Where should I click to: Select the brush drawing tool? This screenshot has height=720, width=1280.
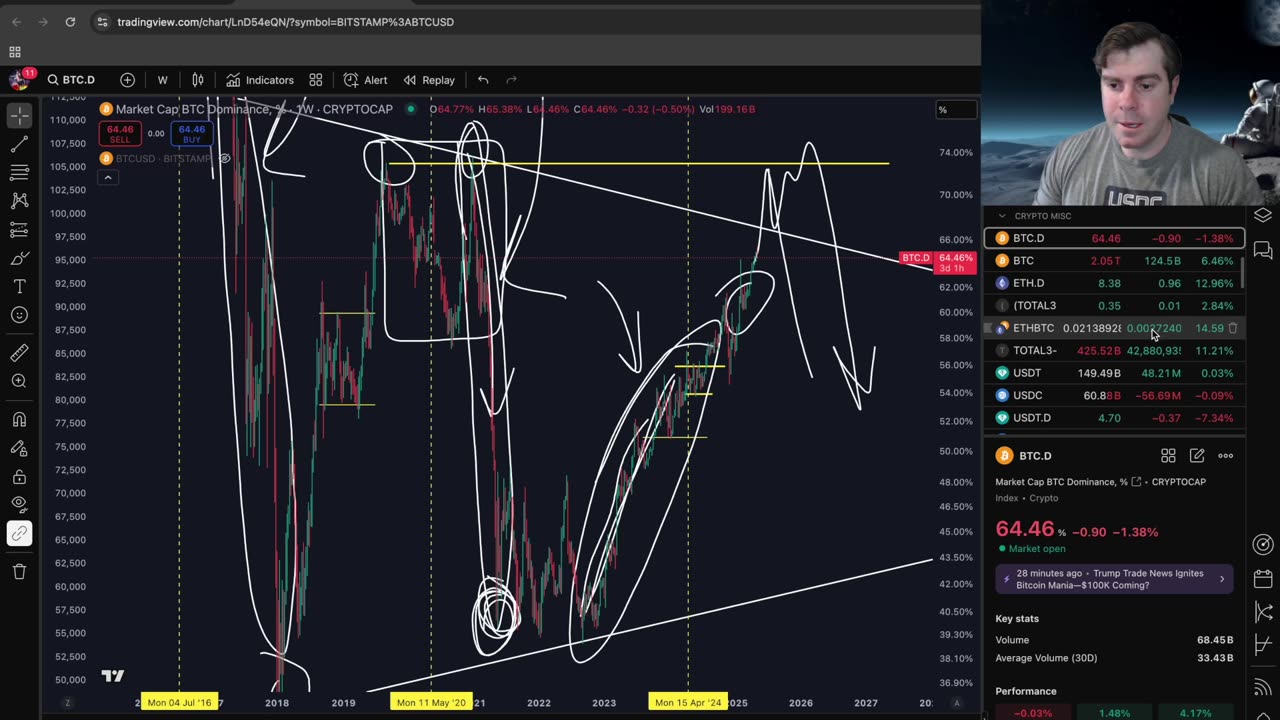click(x=19, y=259)
